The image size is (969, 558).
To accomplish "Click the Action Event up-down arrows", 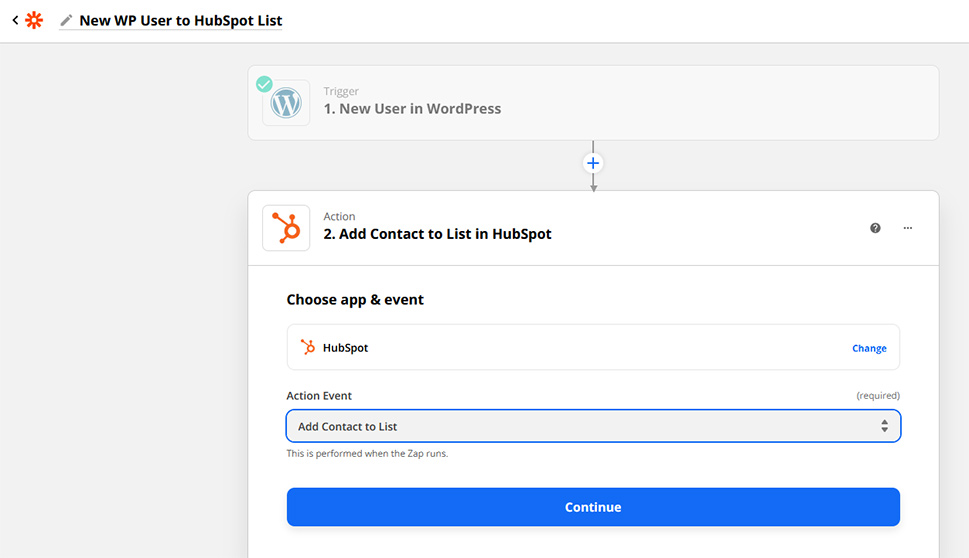I will coord(884,426).
